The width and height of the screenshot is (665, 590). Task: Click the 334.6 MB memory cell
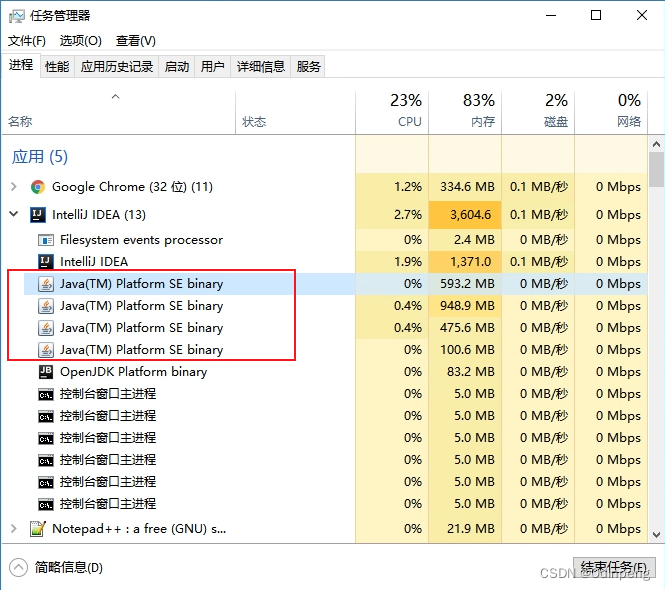[465, 187]
